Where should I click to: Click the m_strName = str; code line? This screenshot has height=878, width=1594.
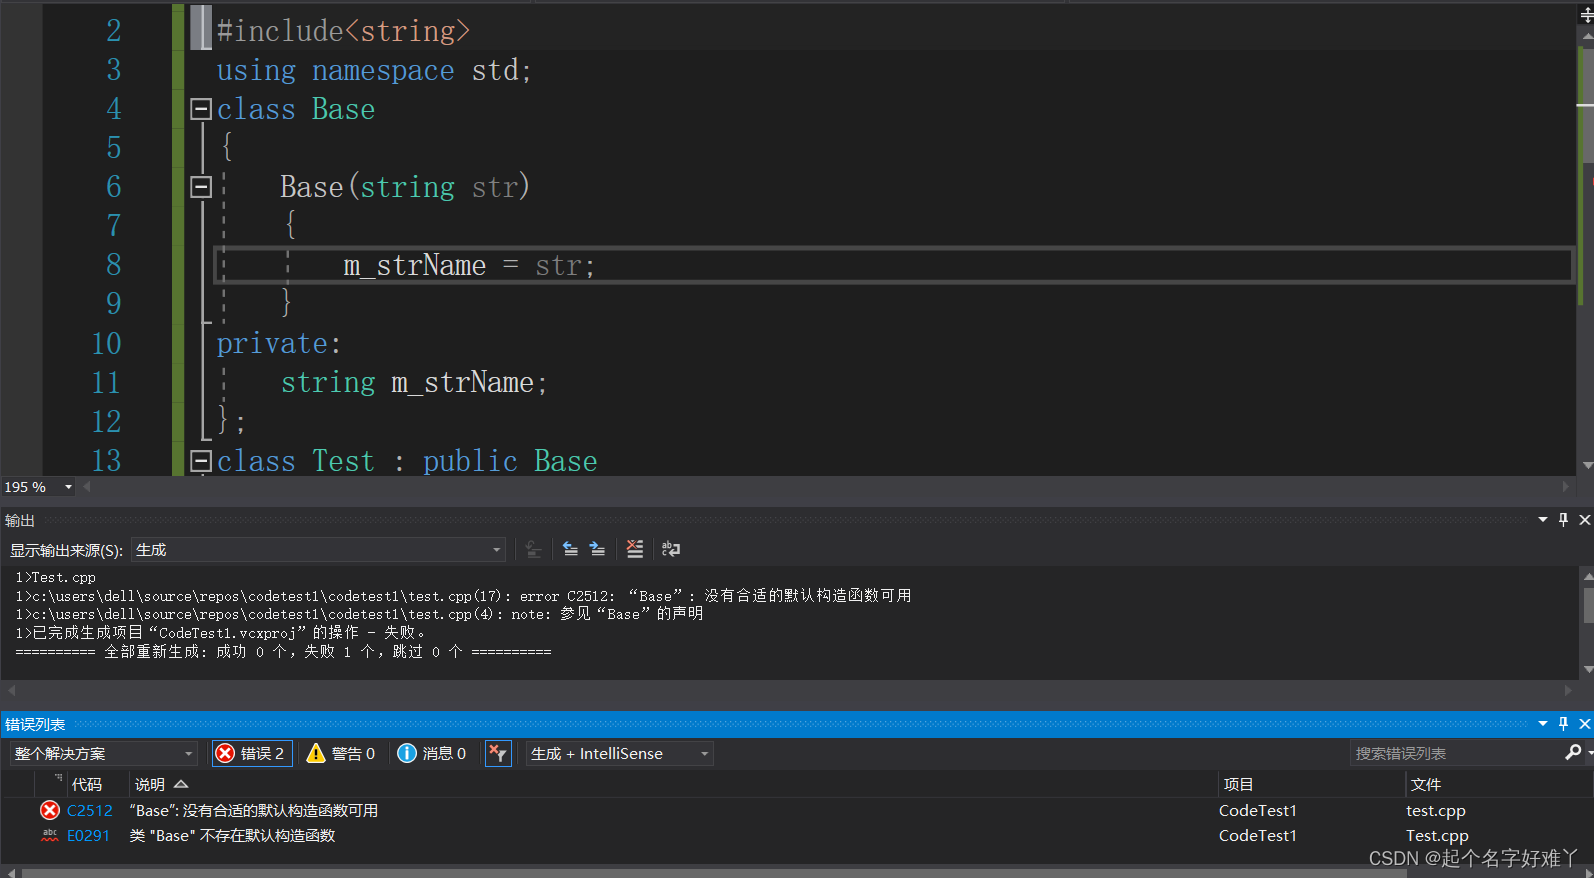pos(469,266)
